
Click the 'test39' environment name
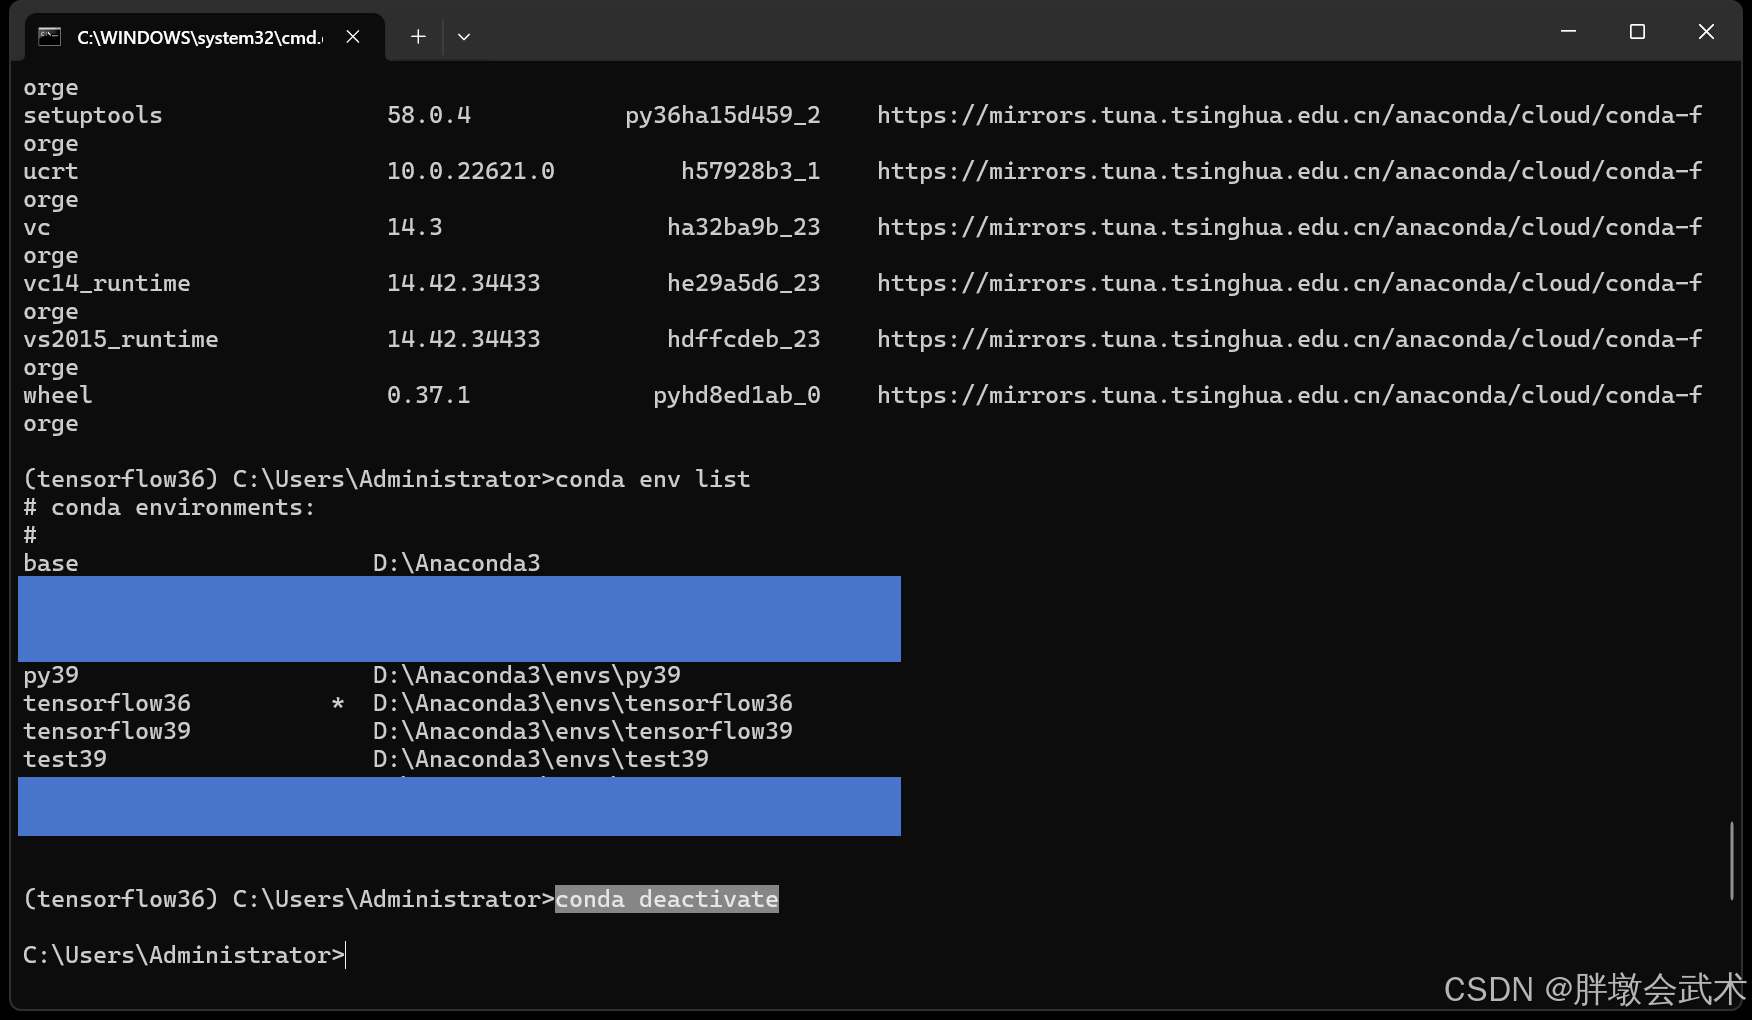coord(65,759)
